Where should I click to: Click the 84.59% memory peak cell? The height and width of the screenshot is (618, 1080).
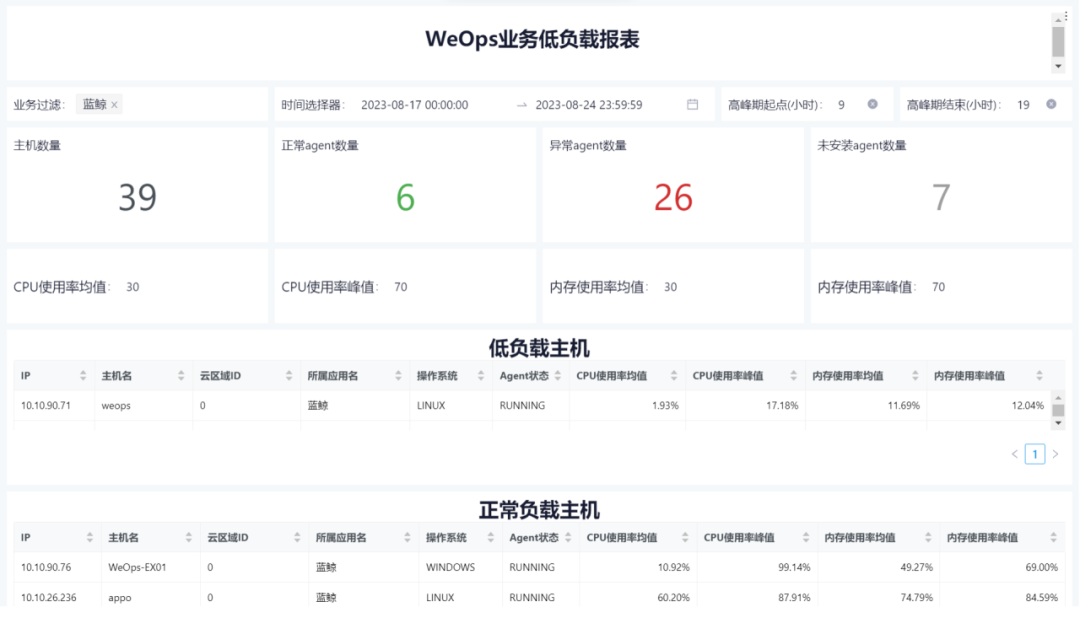coord(1041,597)
